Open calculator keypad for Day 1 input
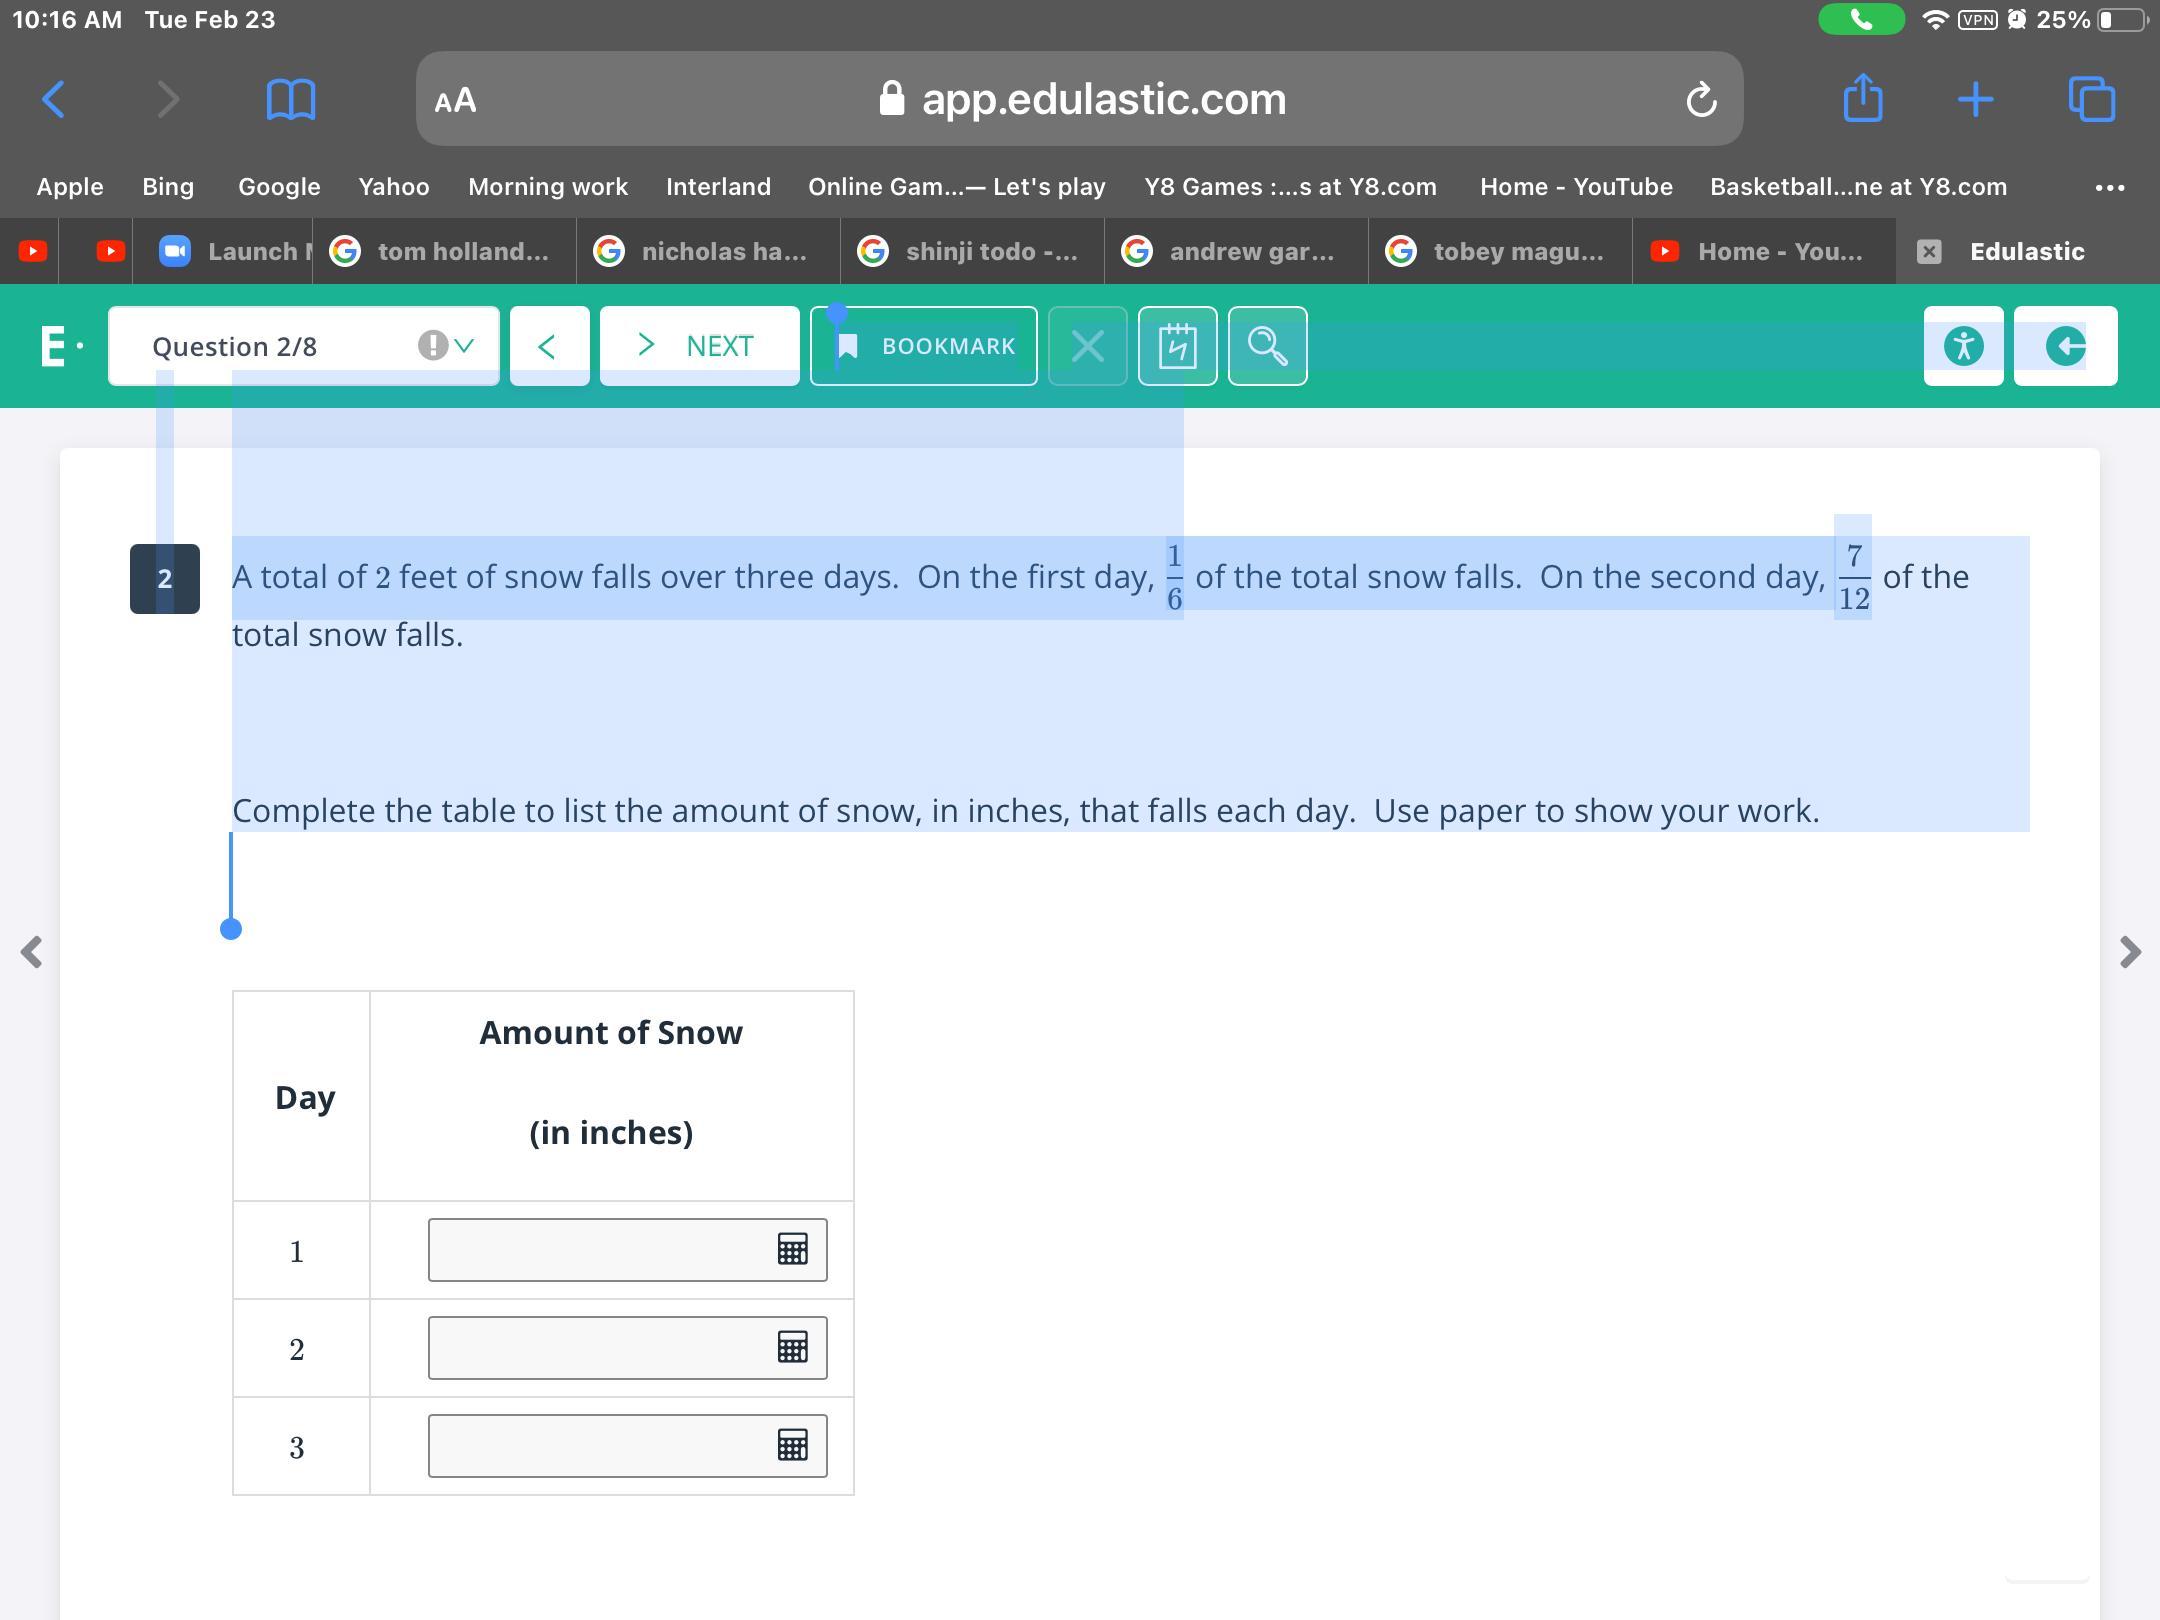The width and height of the screenshot is (2160, 1620). click(792, 1249)
